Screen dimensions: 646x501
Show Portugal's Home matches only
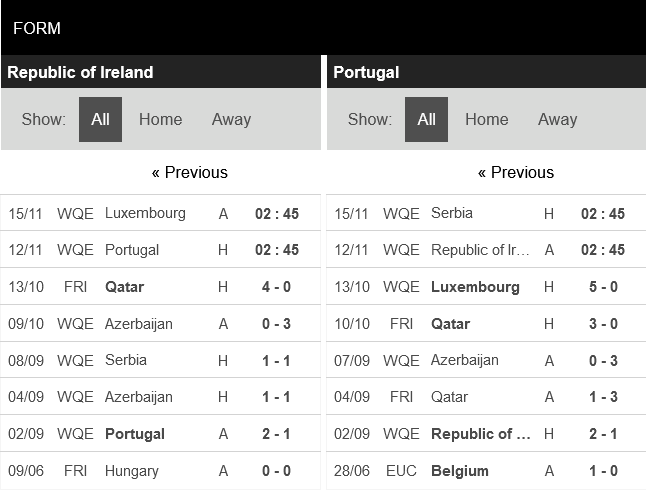click(486, 119)
